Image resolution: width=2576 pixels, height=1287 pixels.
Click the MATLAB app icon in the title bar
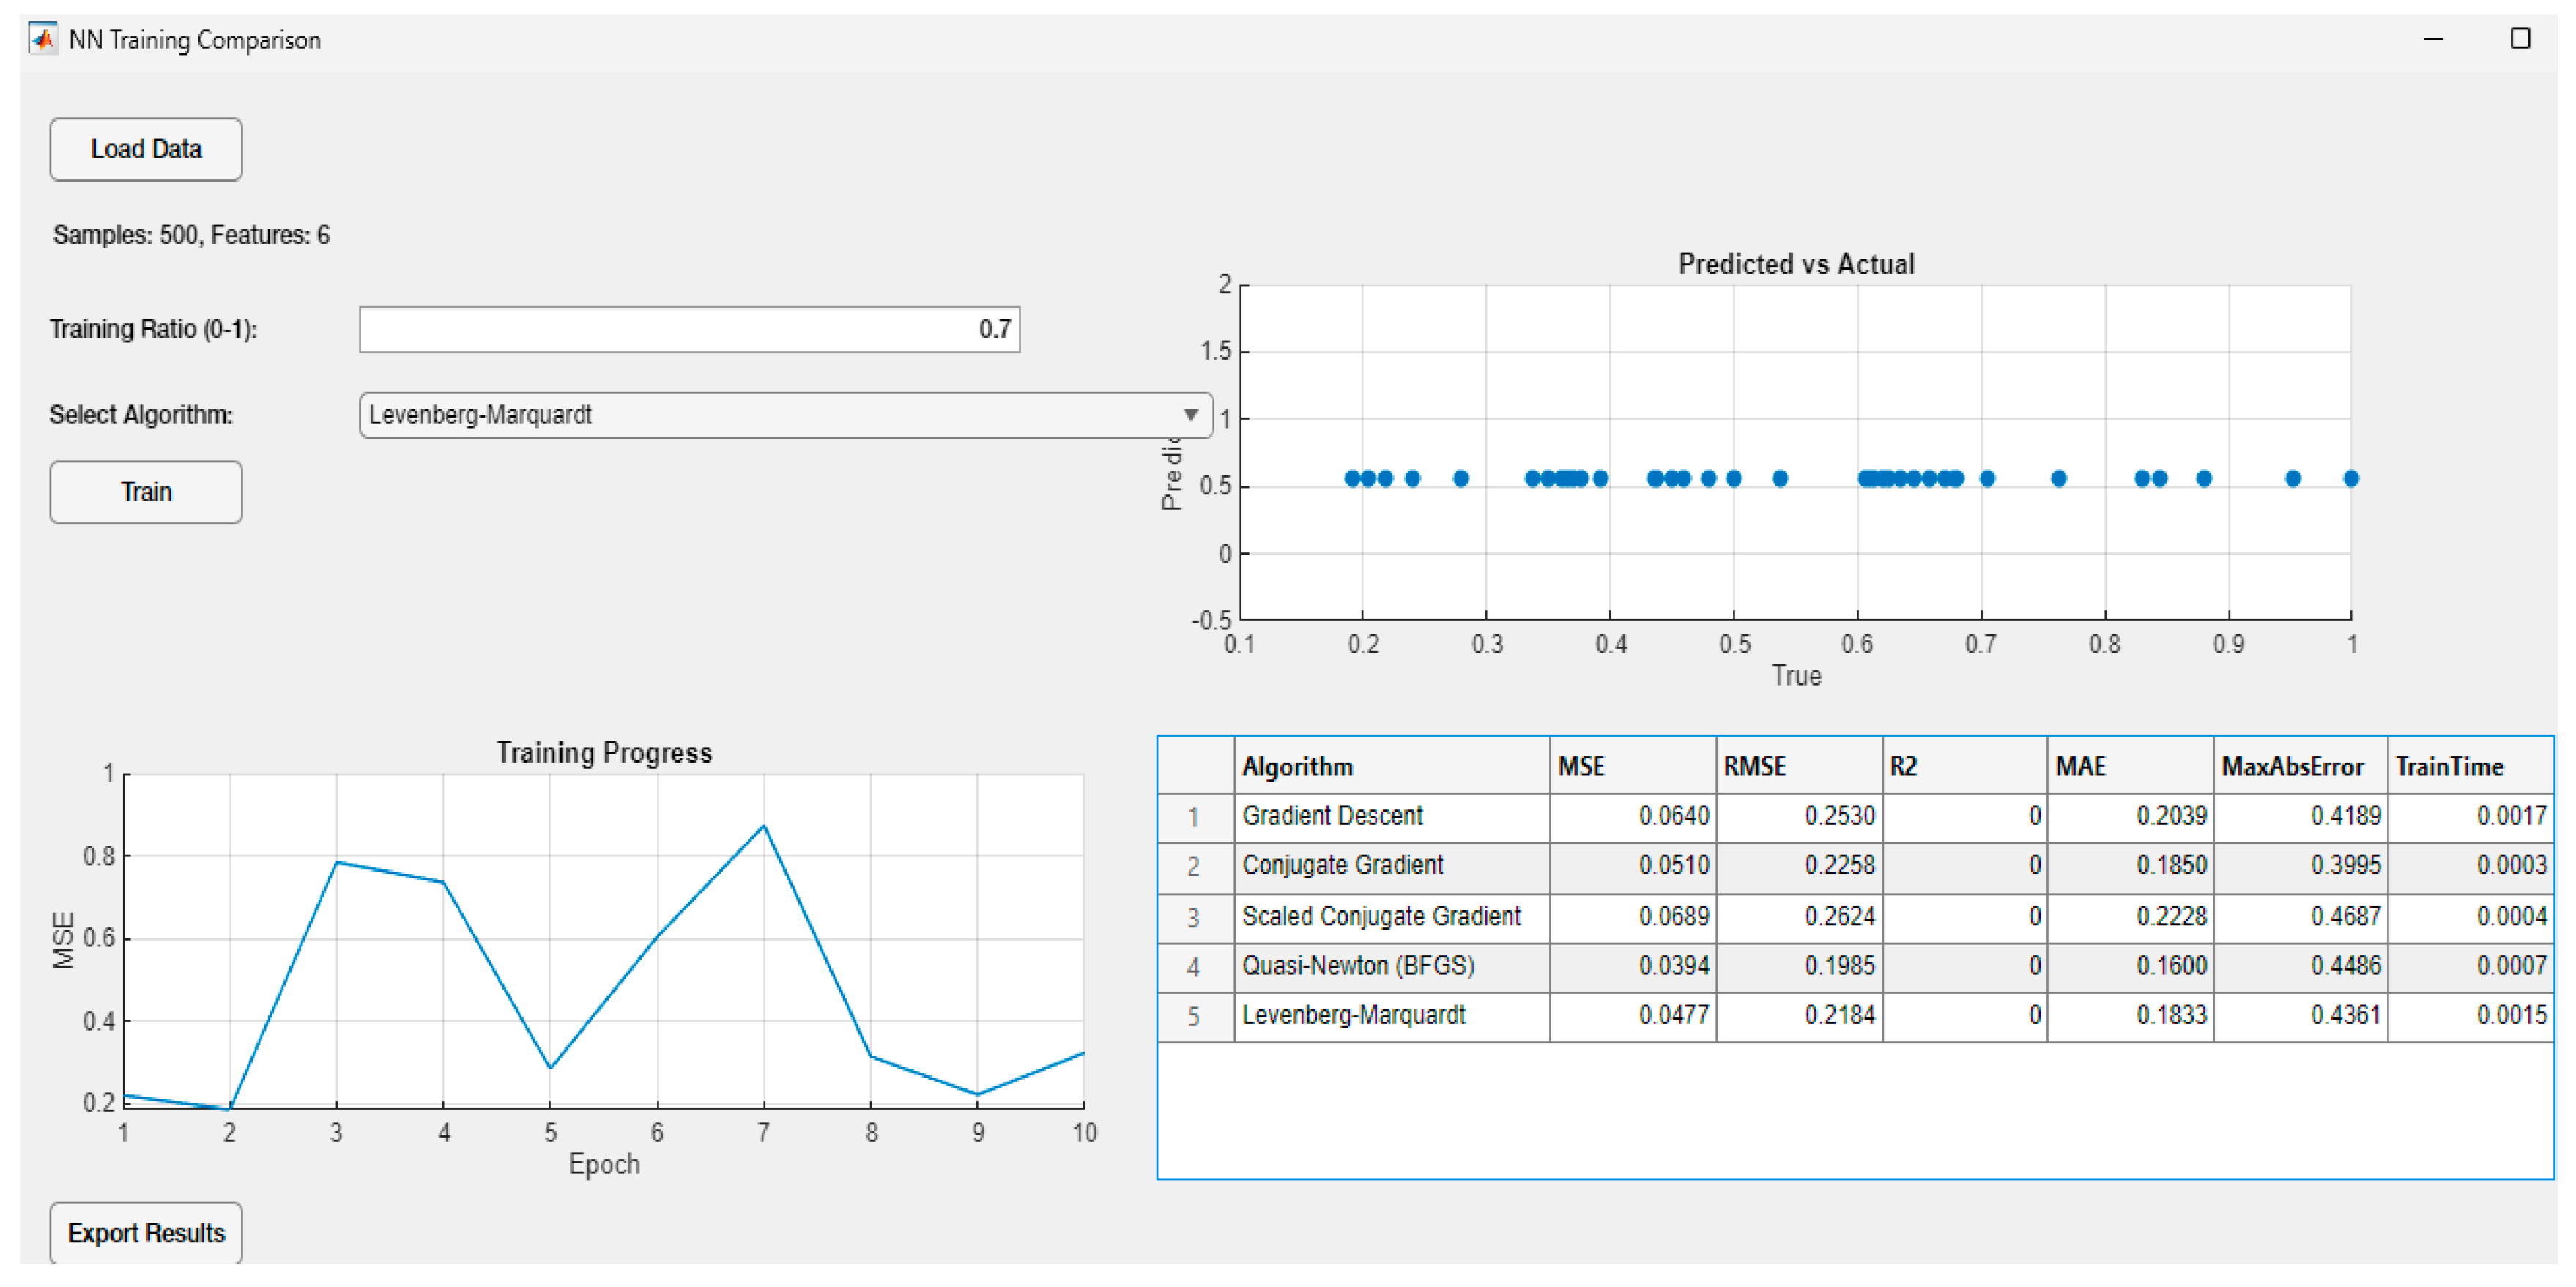click(42, 40)
